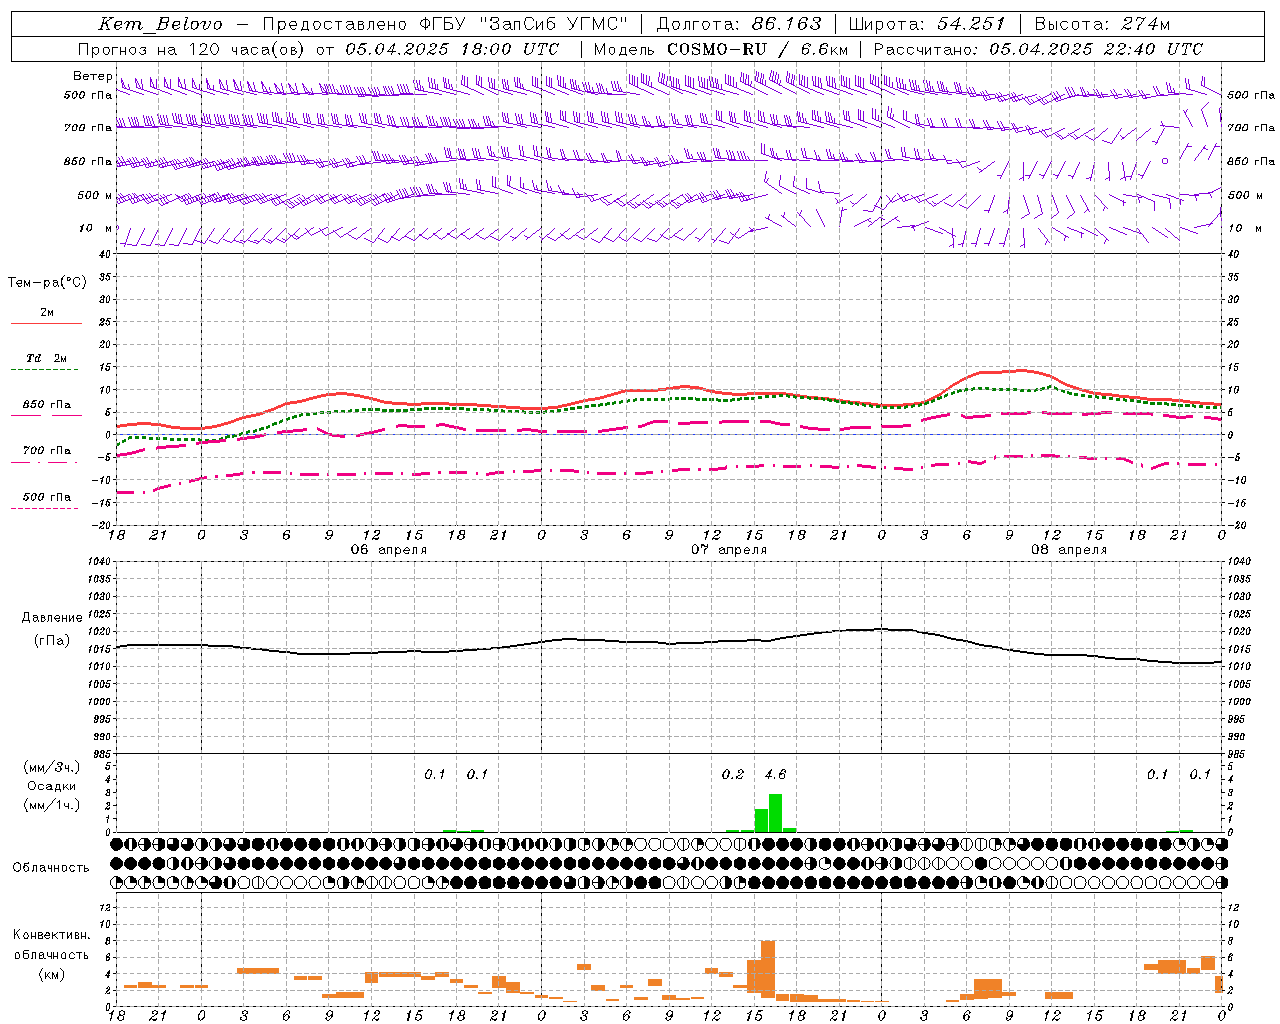The width and height of the screenshot is (1280, 1024).
Task: Click the (мм/1ч.) precipitation unit label
Action: point(52,805)
